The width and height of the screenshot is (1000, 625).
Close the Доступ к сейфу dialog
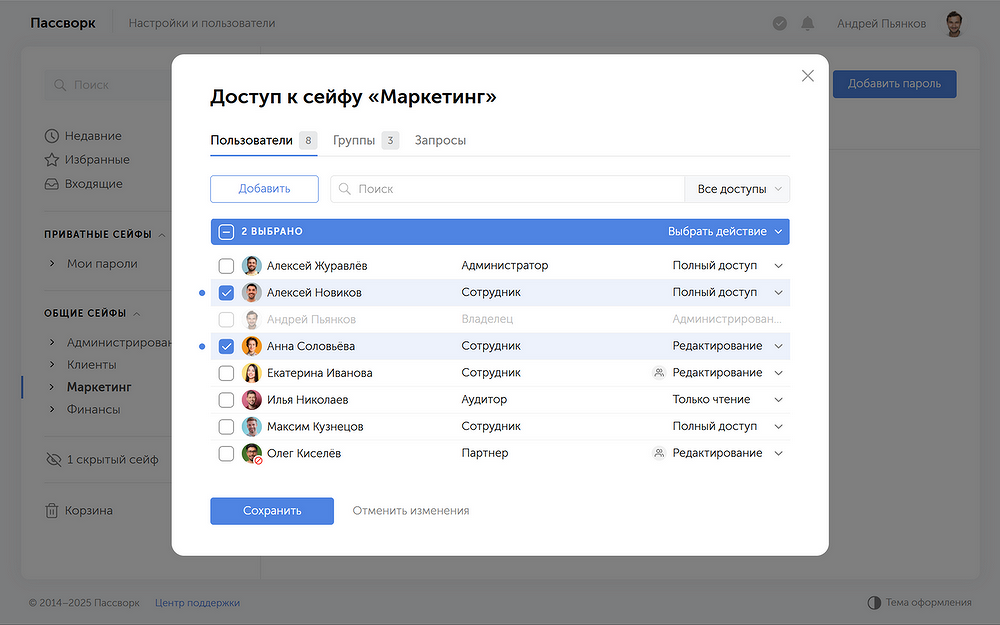(807, 76)
